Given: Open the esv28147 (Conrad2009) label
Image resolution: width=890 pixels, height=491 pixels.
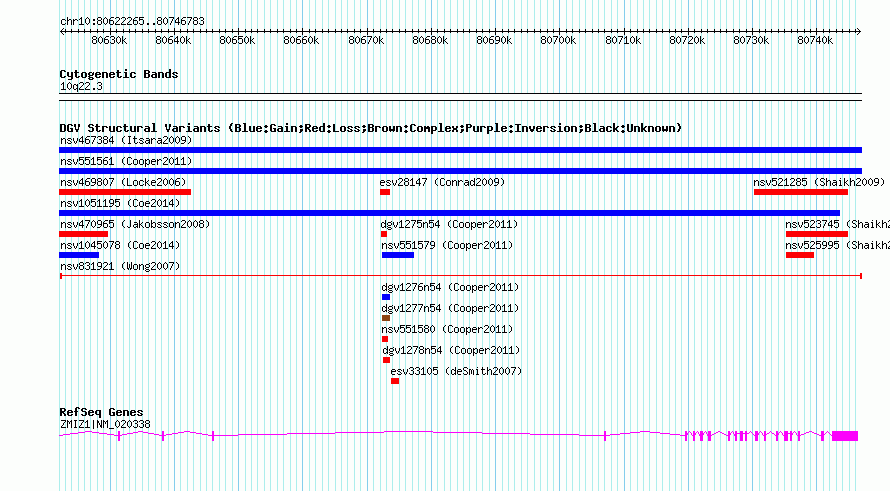Looking at the screenshot, I should 442,182.
